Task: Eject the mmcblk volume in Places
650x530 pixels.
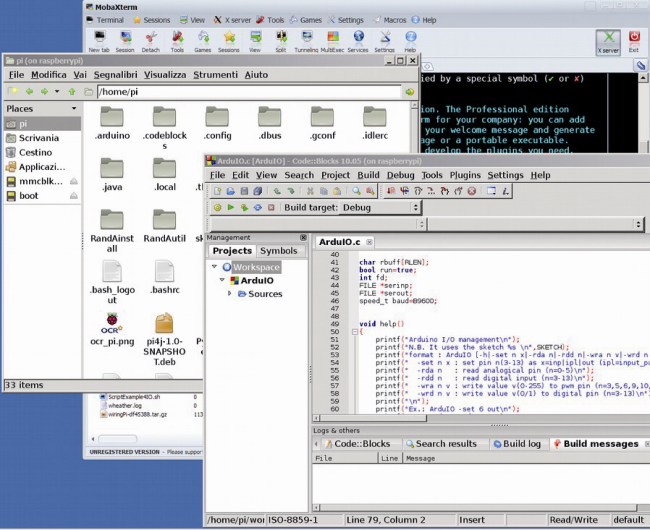Action: click(x=73, y=182)
